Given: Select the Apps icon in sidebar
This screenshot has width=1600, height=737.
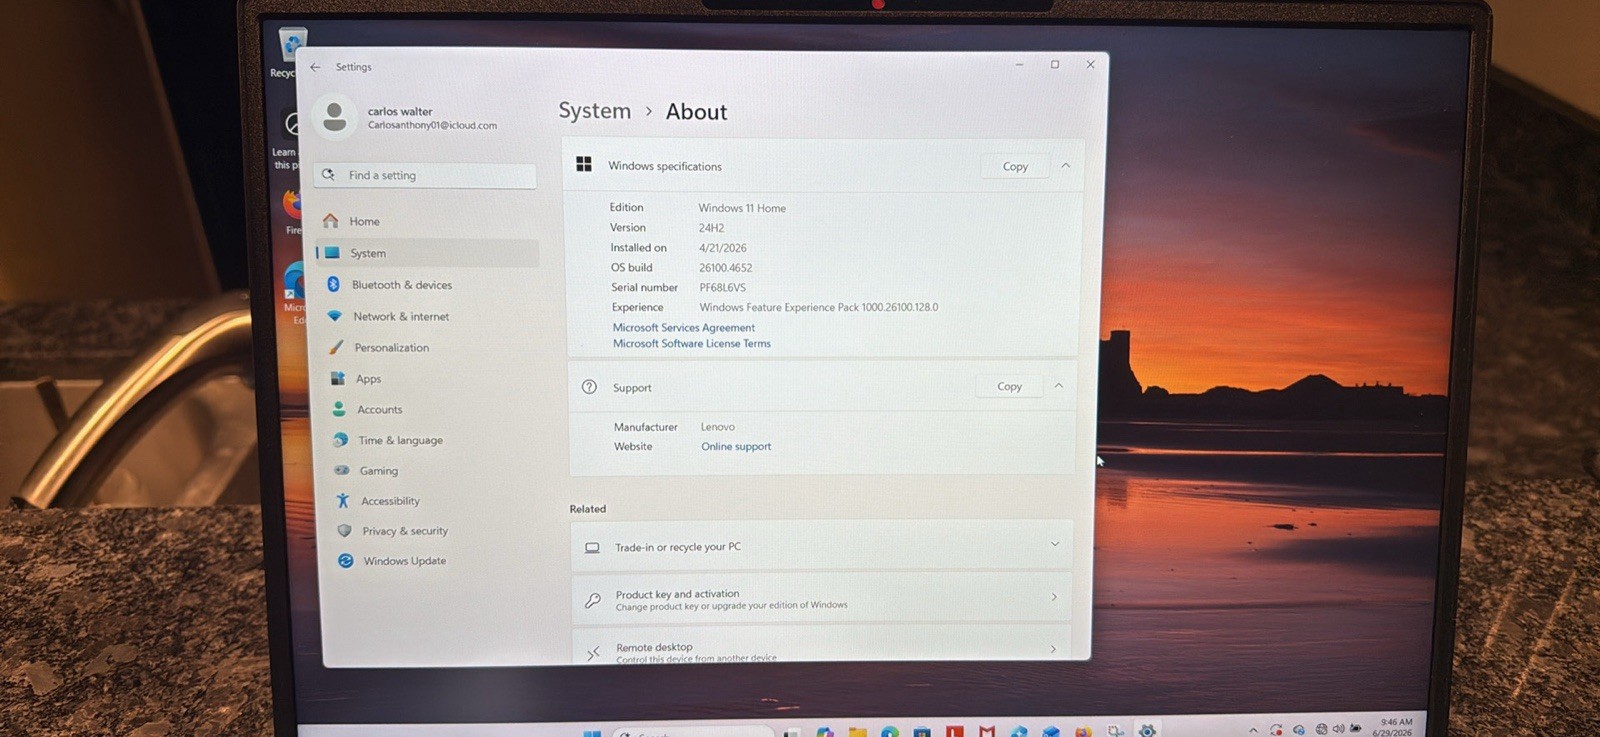Looking at the screenshot, I should [338, 378].
